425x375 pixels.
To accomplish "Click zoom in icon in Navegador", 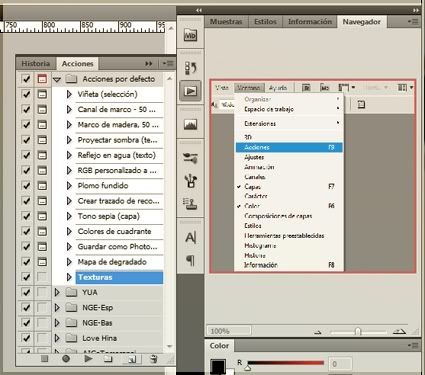I will pyautogui.click(x=399, y=331).
